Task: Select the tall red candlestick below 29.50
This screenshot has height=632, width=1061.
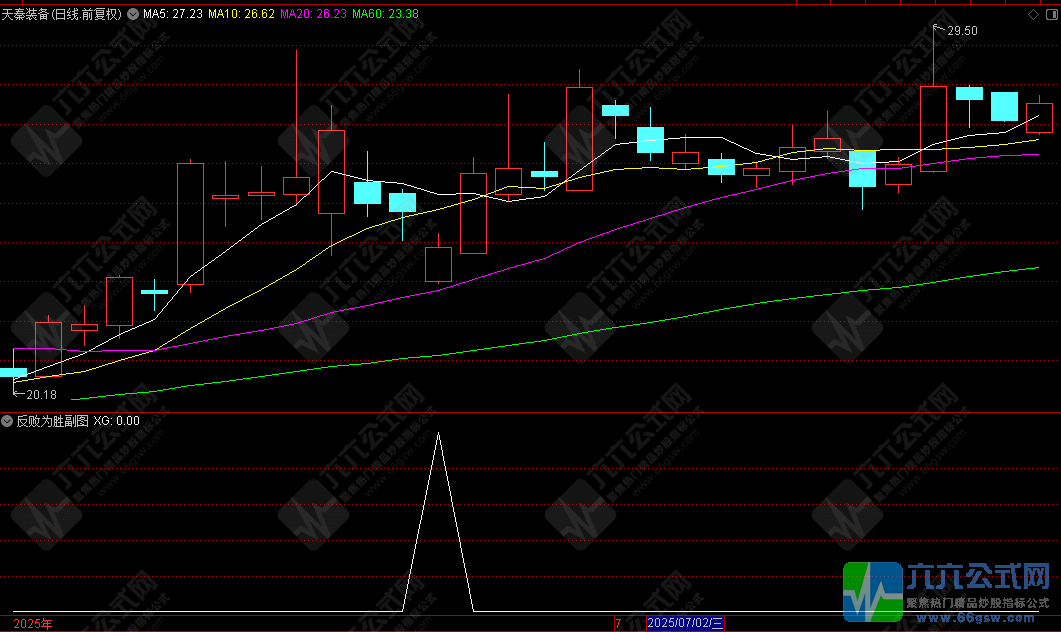Action: point(933,128)
